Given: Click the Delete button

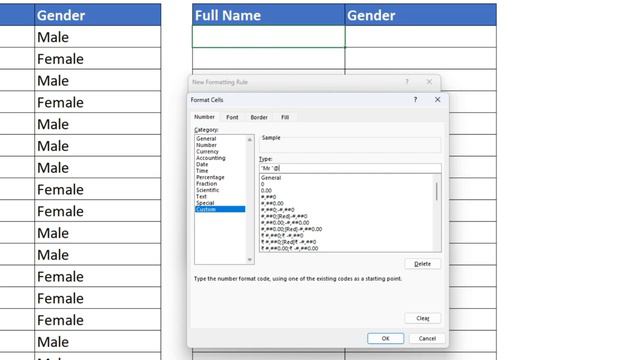Looking at the screenshot, I should click(x=422, y=264).
